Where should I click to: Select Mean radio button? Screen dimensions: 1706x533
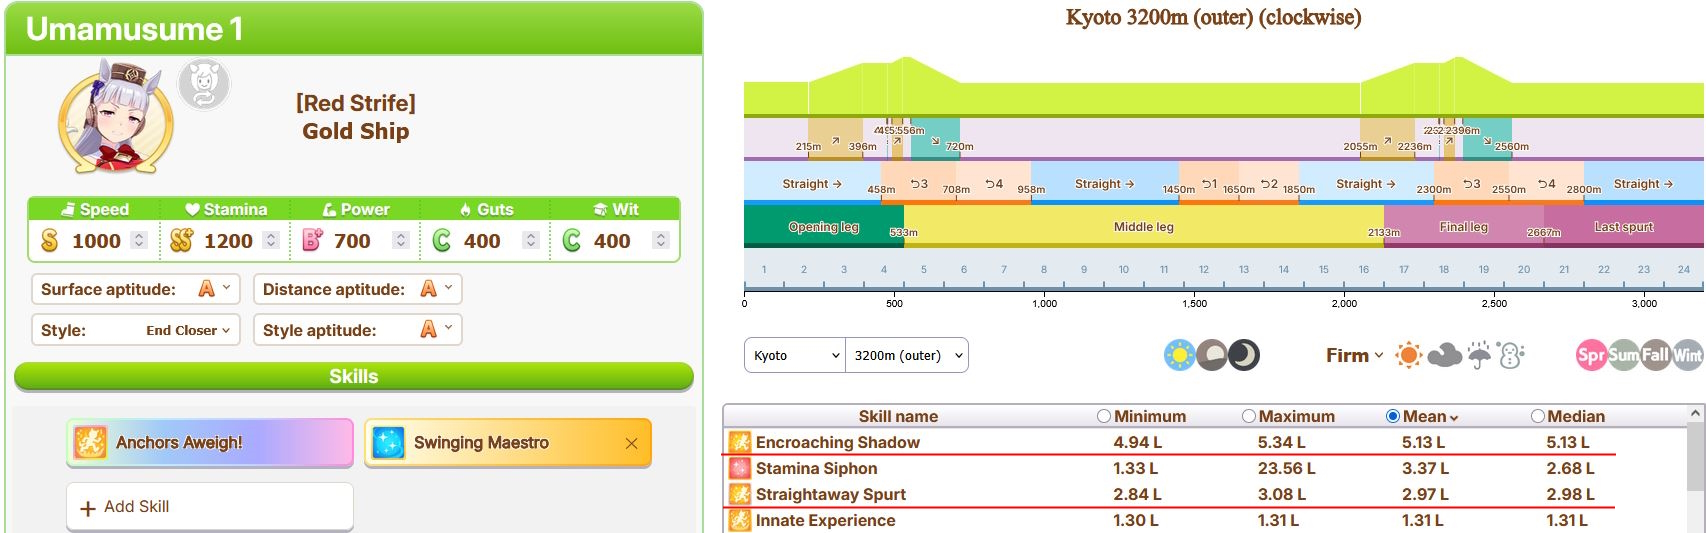pyautogui.click(x=1393, y=416)
